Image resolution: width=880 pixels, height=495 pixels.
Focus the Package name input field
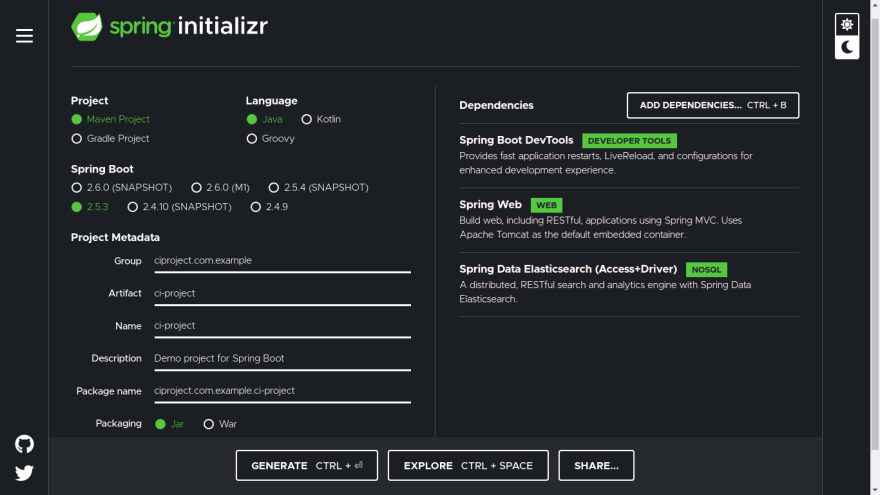(x=282, y=391)
